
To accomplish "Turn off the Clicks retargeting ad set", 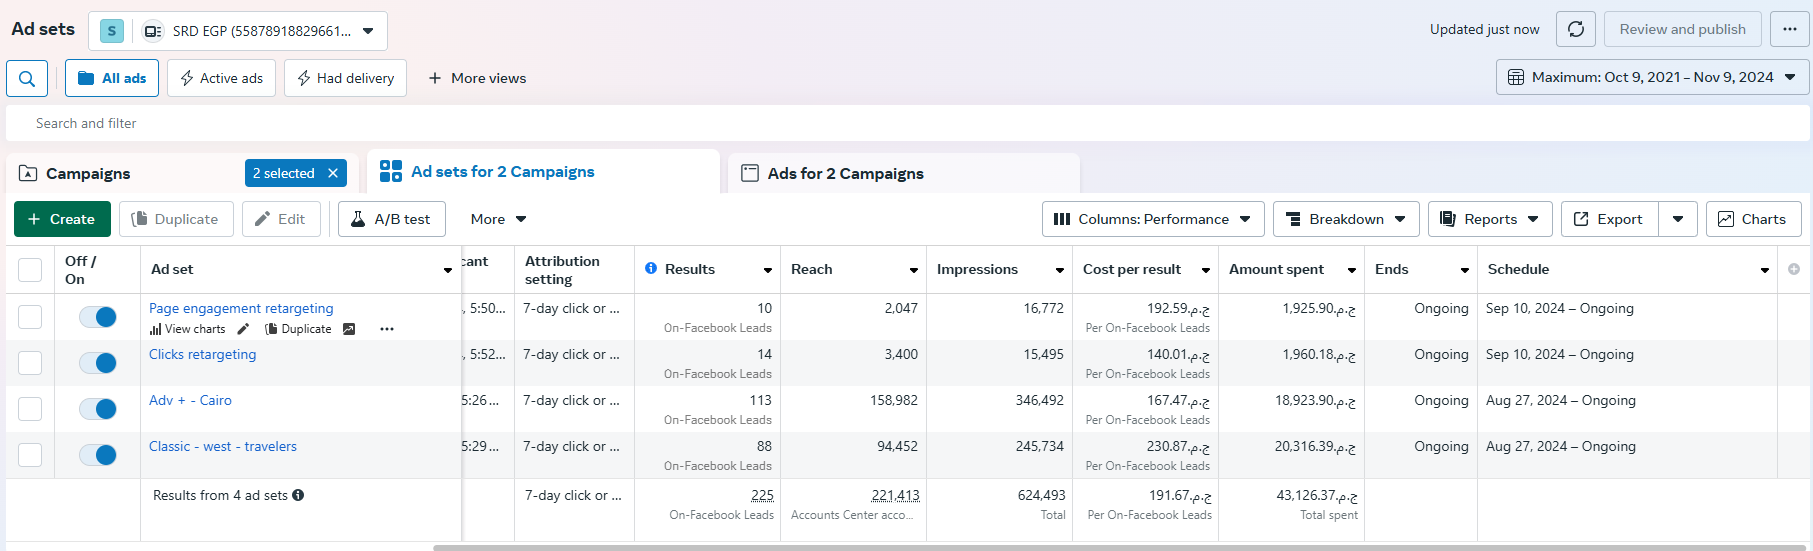I will point(98,363).
